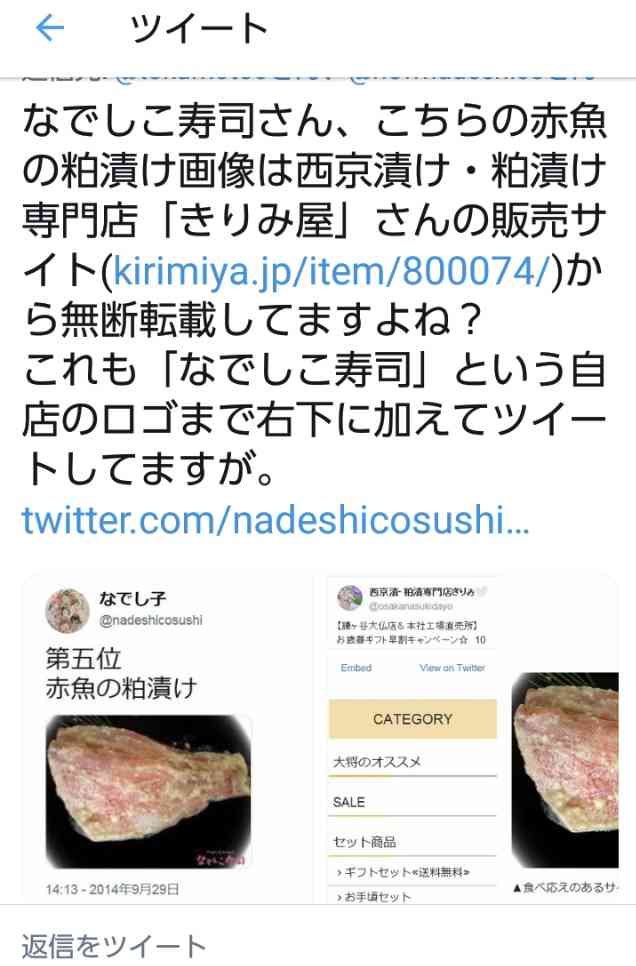This screenshot has width=636, height=966.
Task: Click the 第五位 赤魚の粕漬け tweet text
Action: 121,673
